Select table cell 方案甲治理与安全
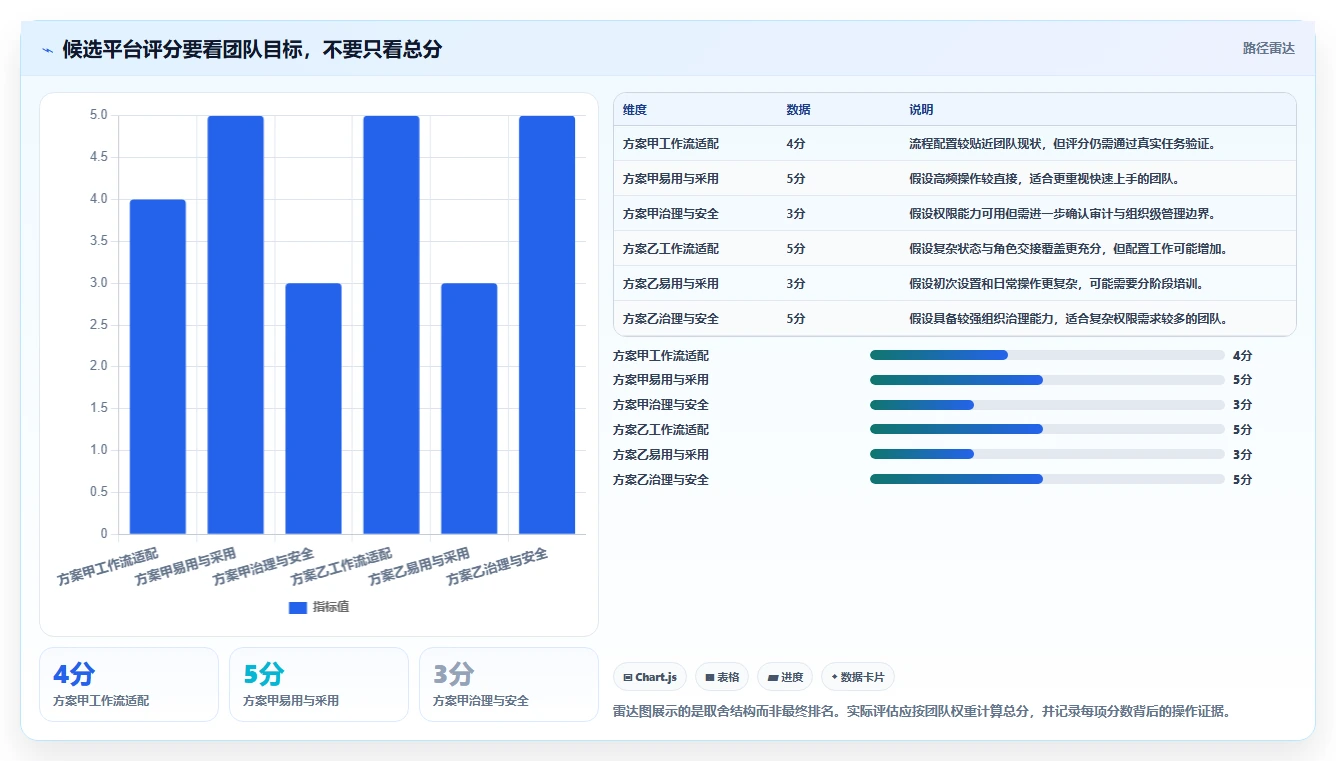The height and width of the screenshot is (761, 1336). pyautogui.click(x=671, y=214)
